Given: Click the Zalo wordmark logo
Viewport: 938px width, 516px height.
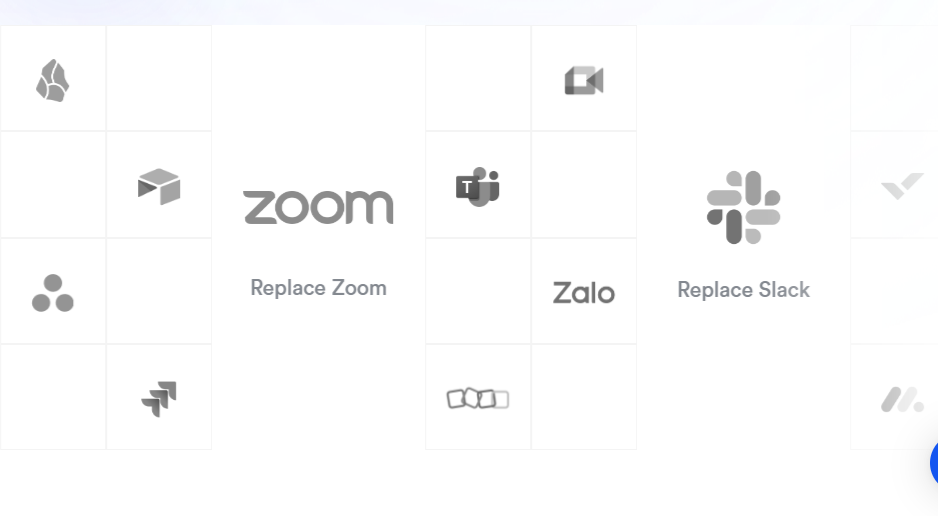Looking at the screenshot, I should (584, 292).
